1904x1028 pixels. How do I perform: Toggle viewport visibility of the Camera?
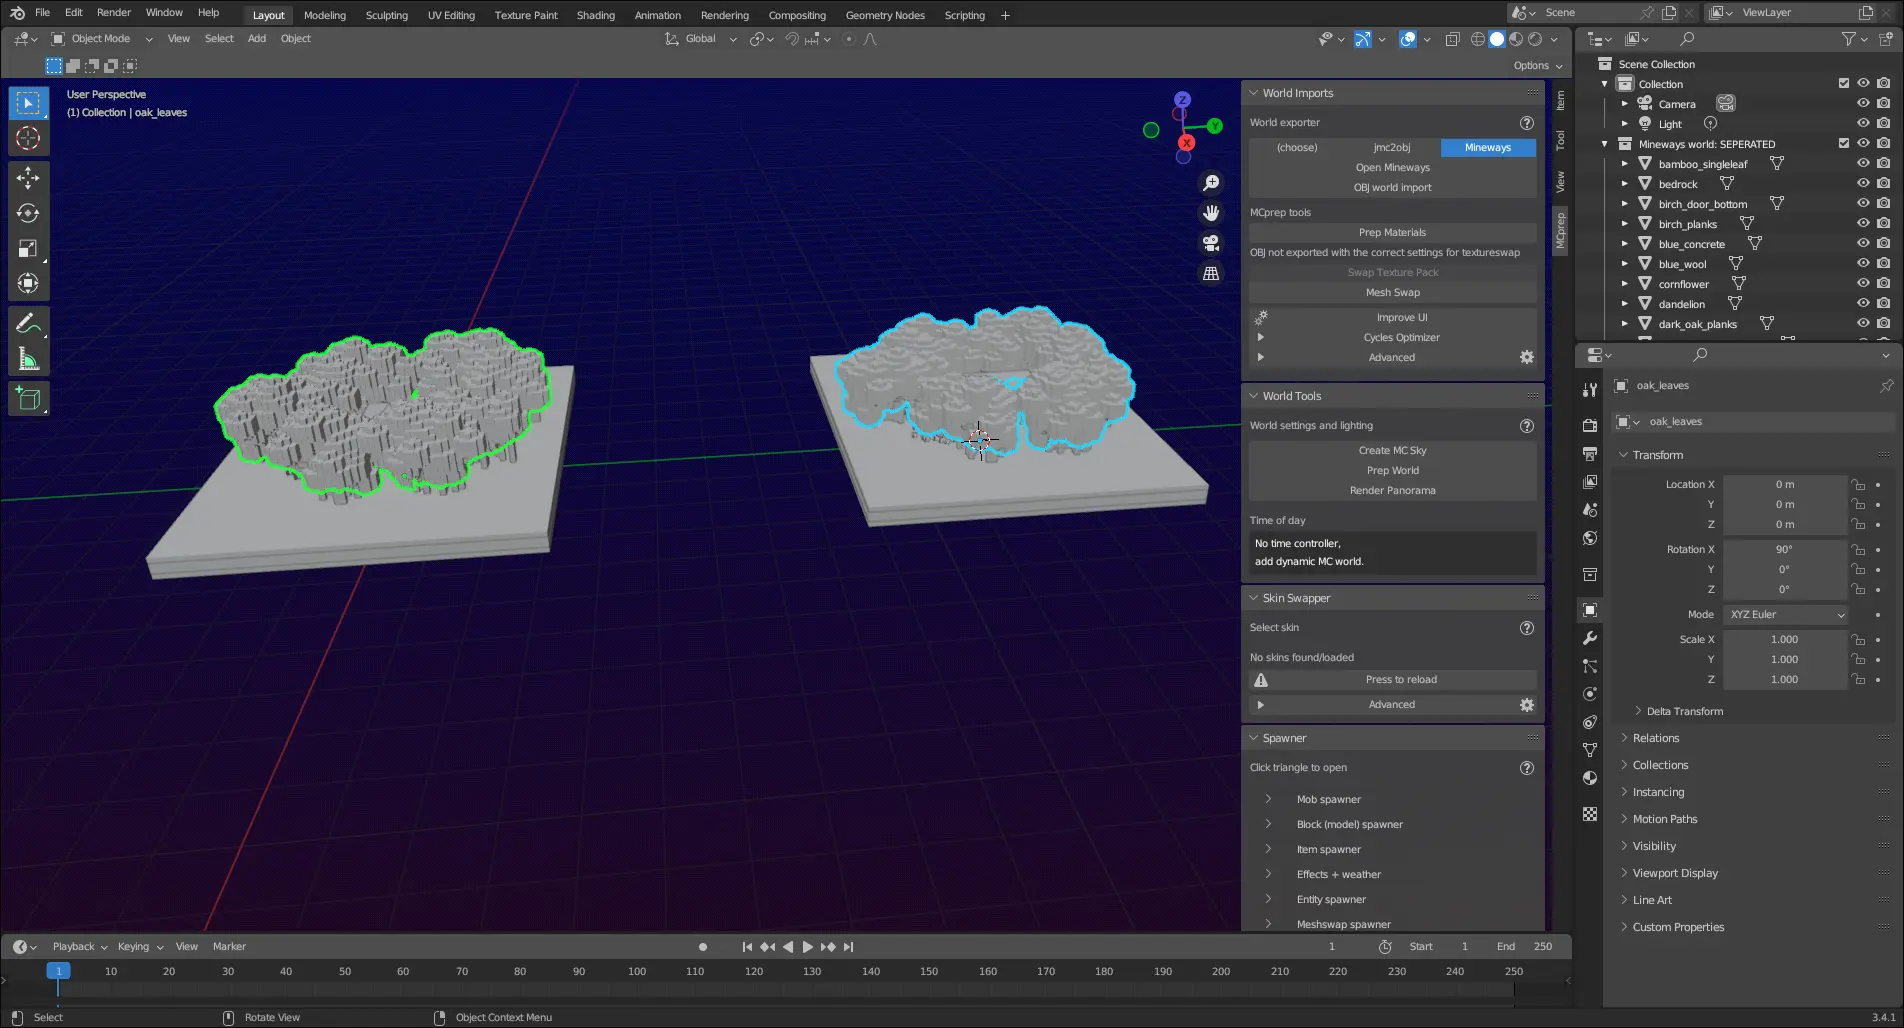point(1863,104)
